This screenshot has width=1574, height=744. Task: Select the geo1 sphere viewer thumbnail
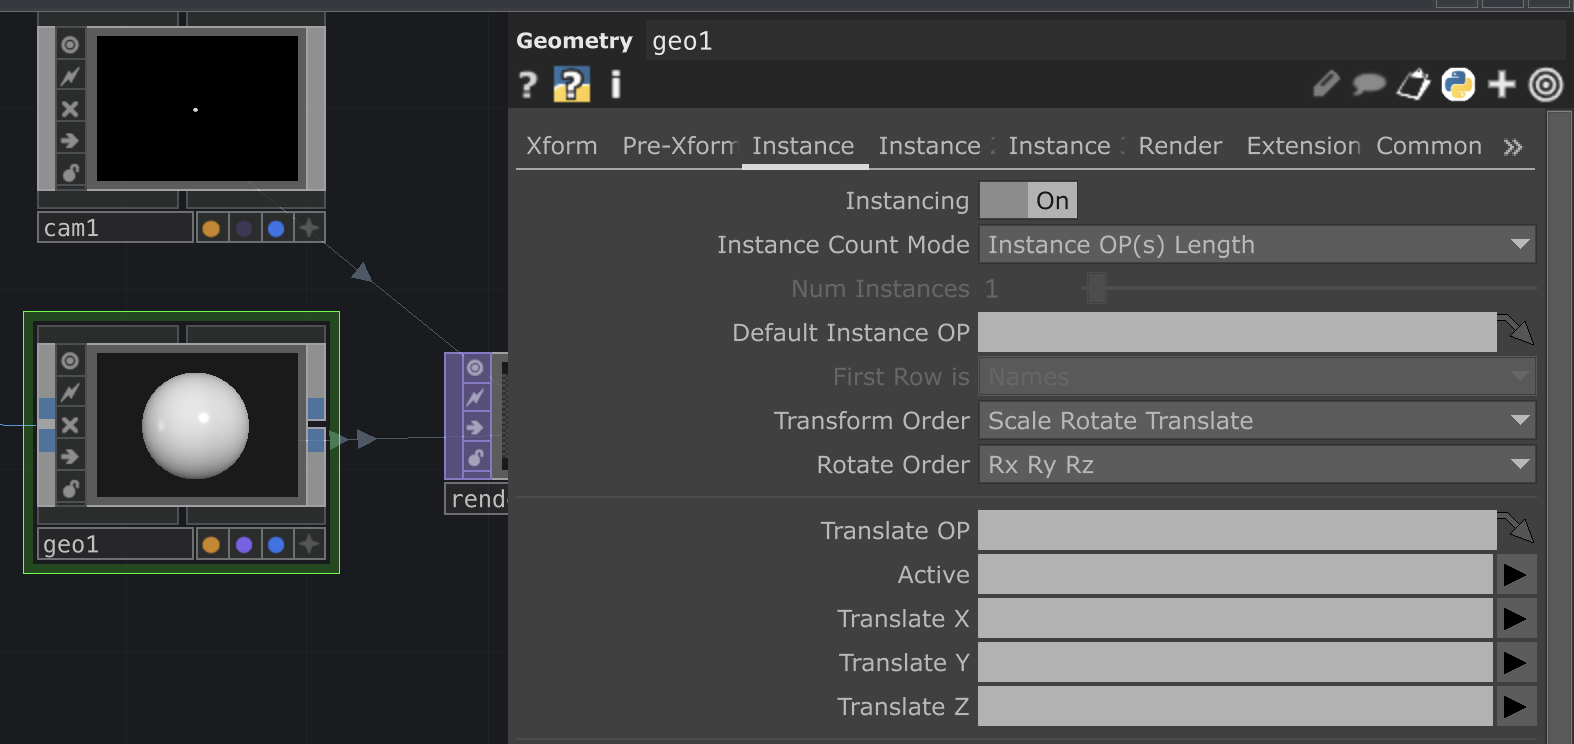pyautogui.click(x=197, y=425)
